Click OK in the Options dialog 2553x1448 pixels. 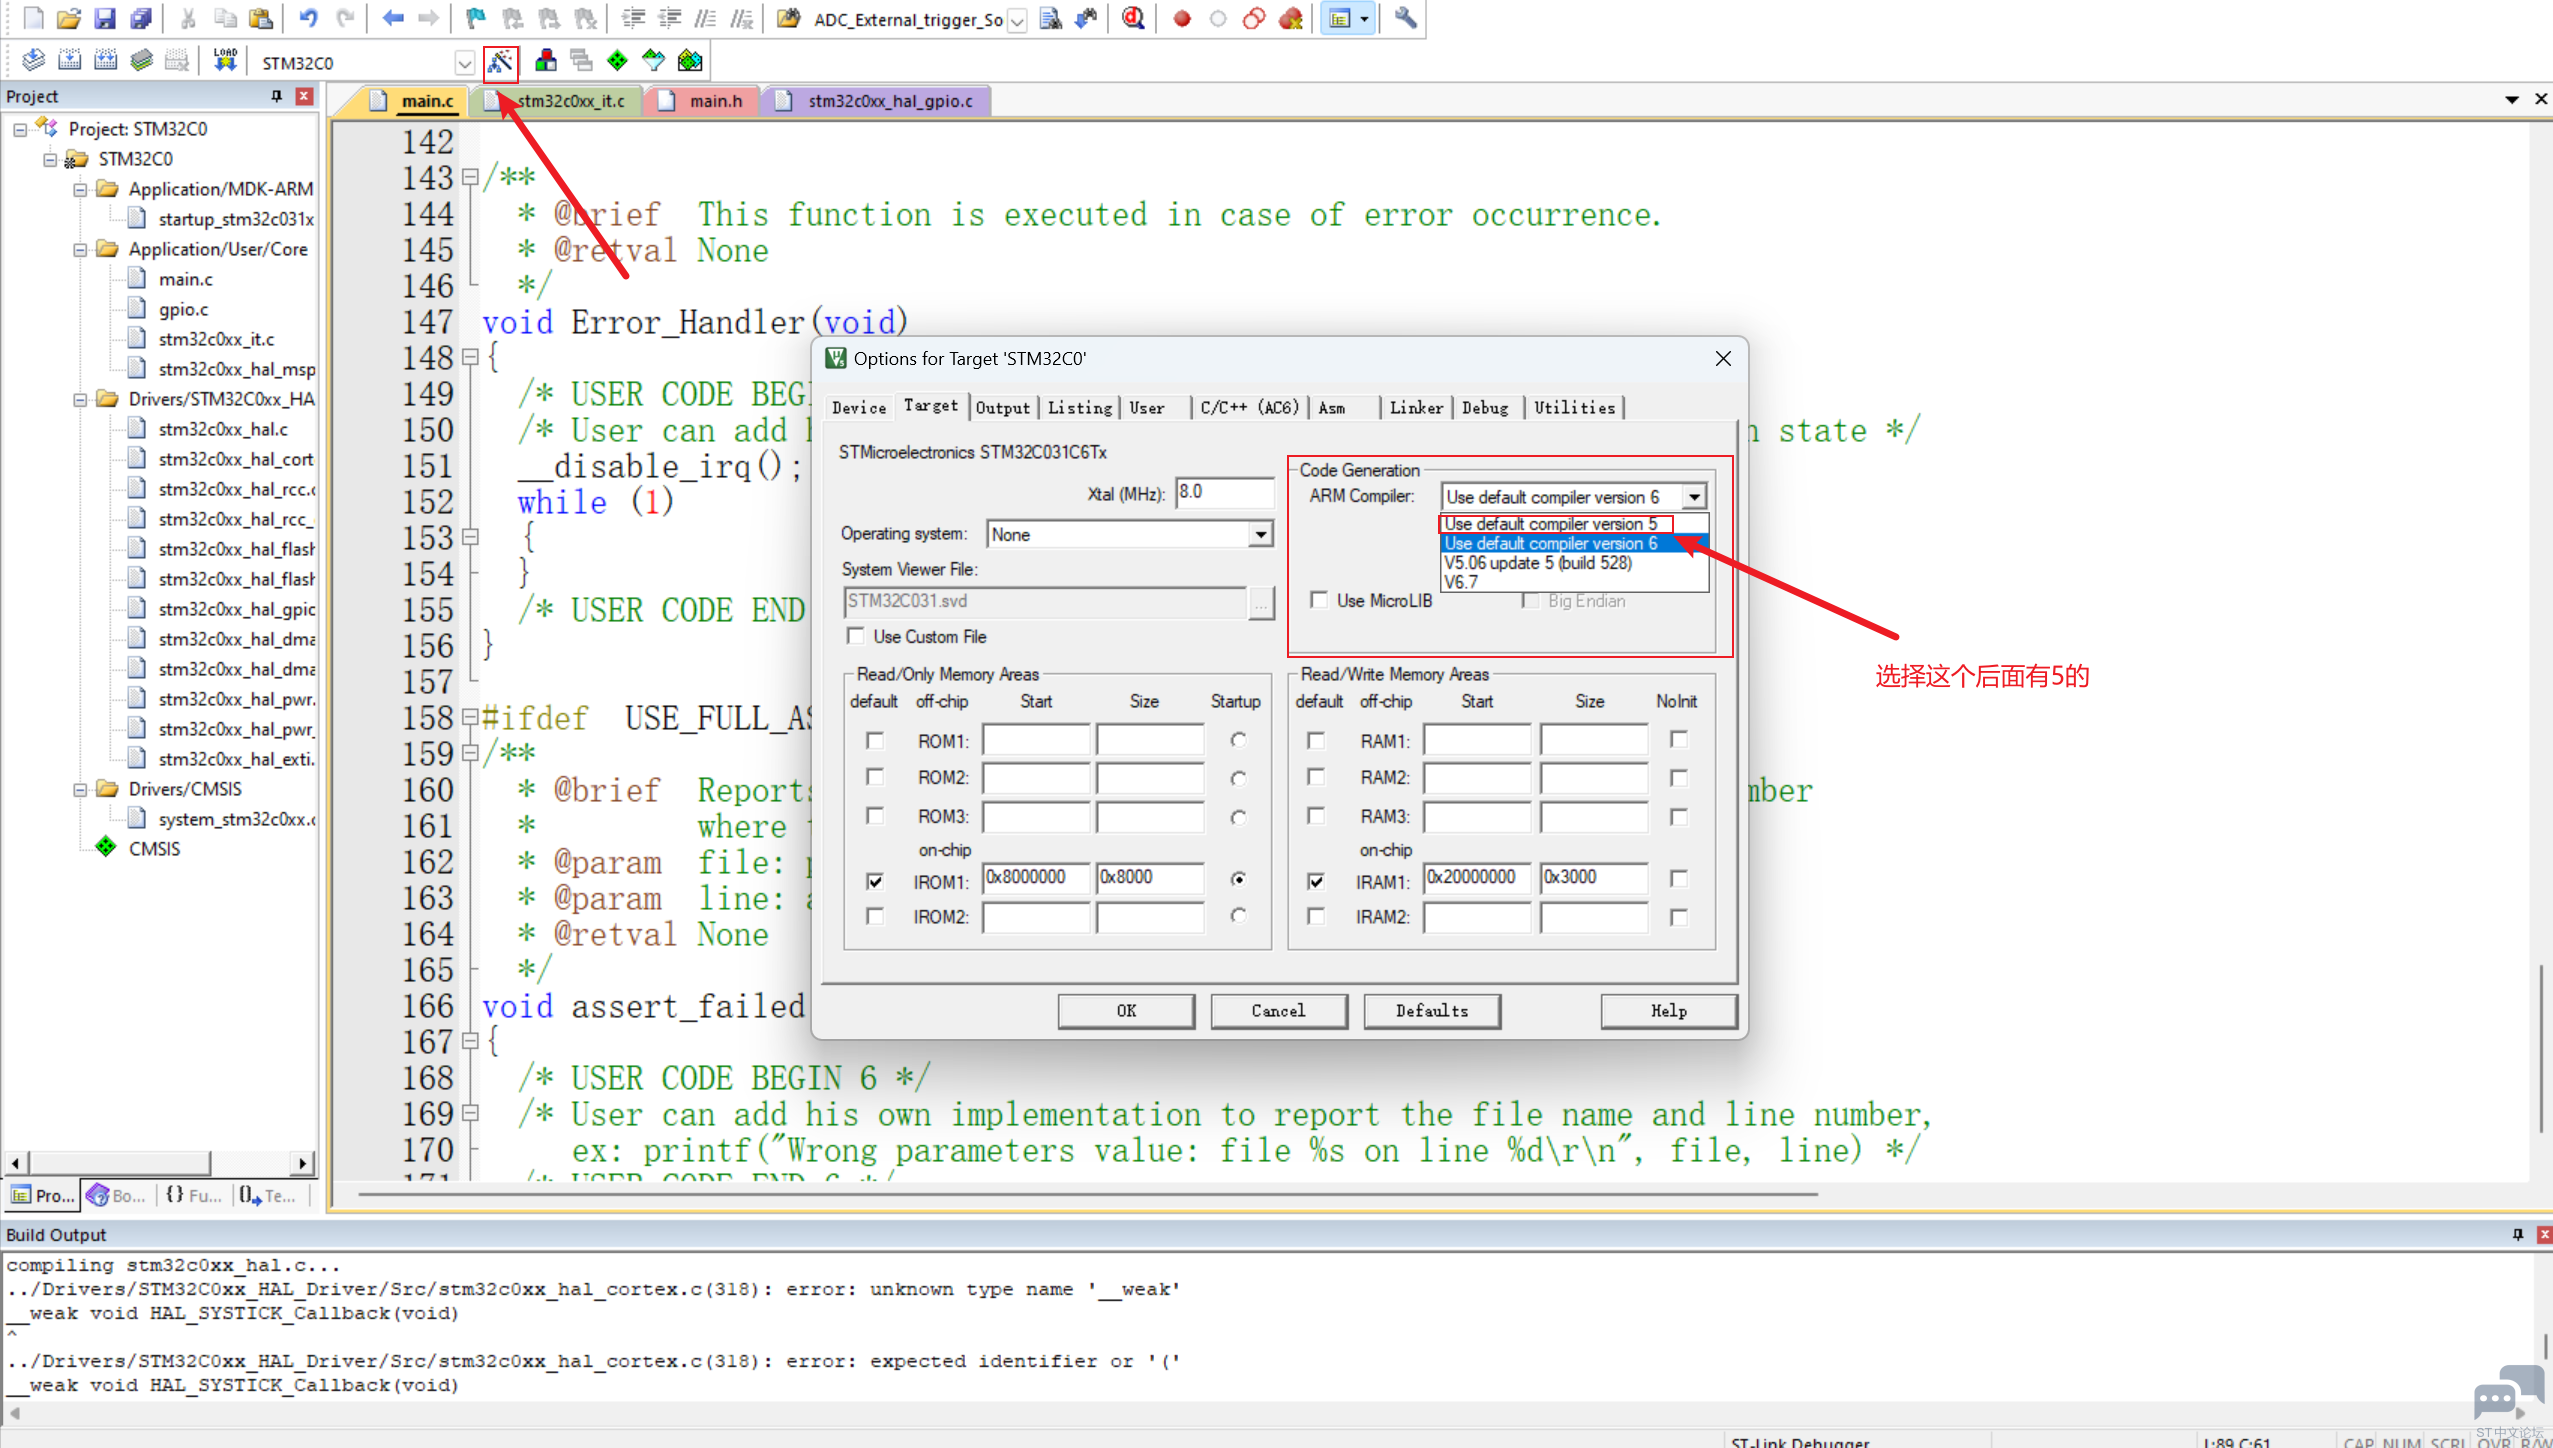coord(1126,1010)
